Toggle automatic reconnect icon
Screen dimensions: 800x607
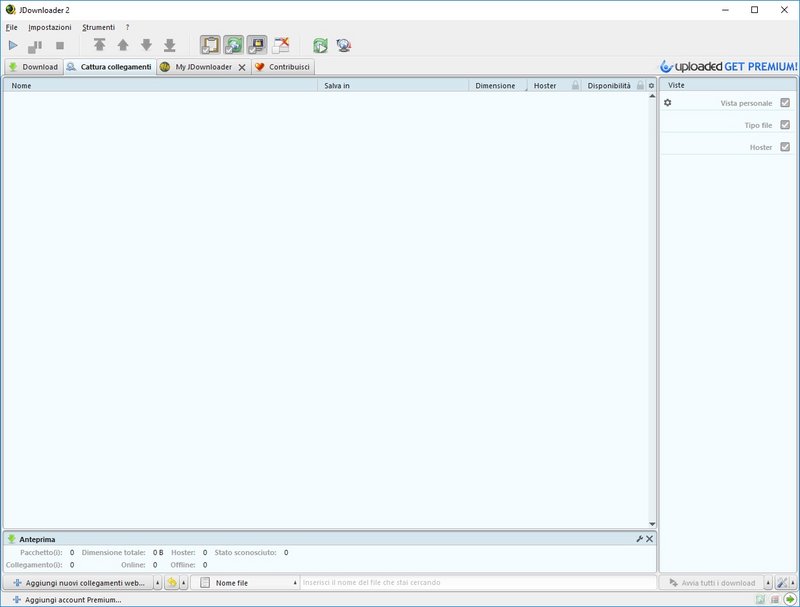coord(234,45)
